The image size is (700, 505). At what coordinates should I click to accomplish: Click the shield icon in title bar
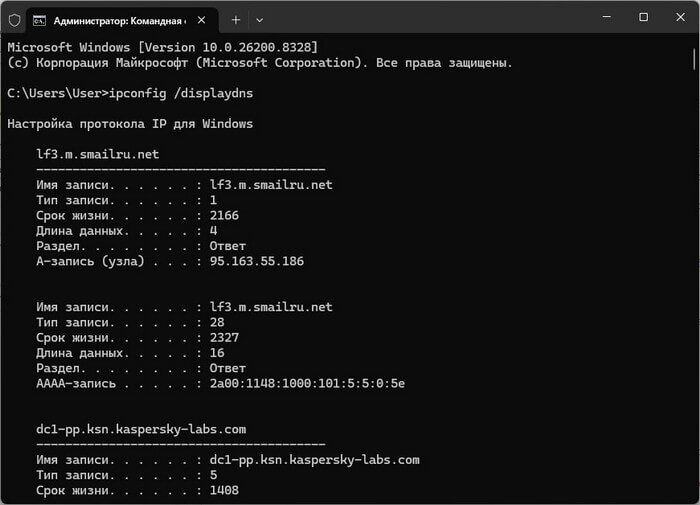click(14, 20)
